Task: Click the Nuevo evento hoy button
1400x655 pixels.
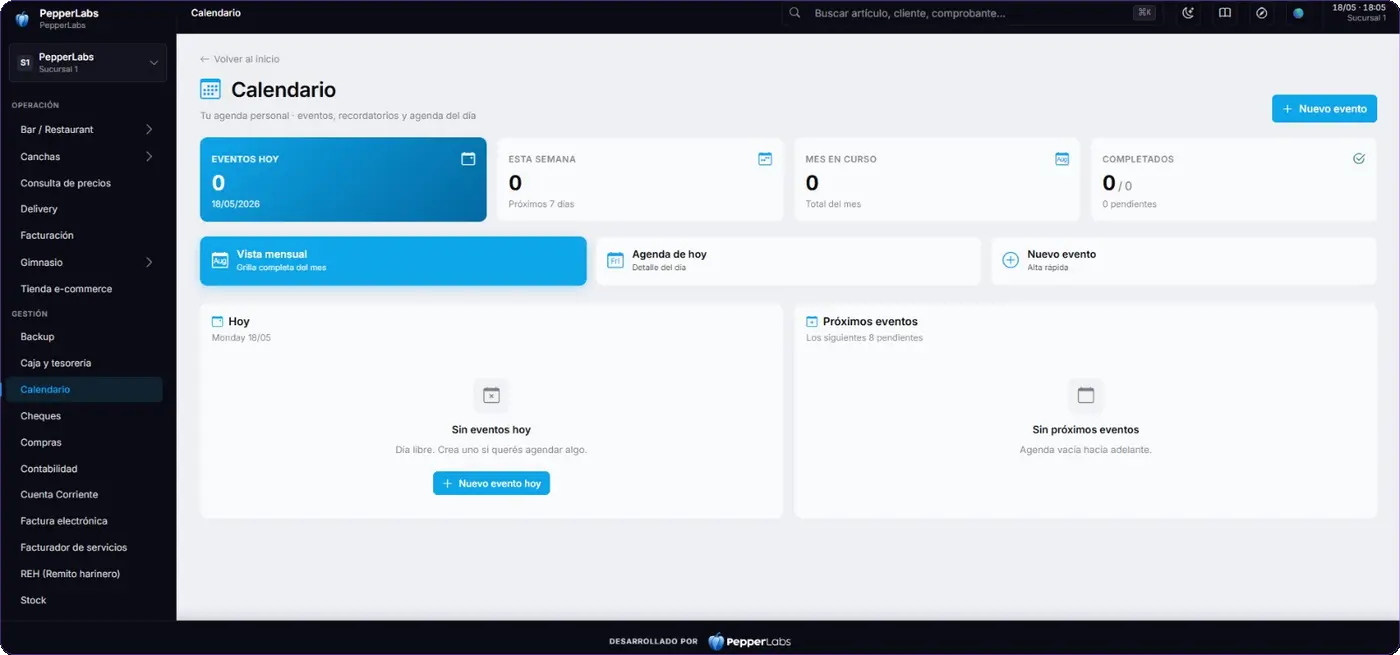Action: pos(491,483)
